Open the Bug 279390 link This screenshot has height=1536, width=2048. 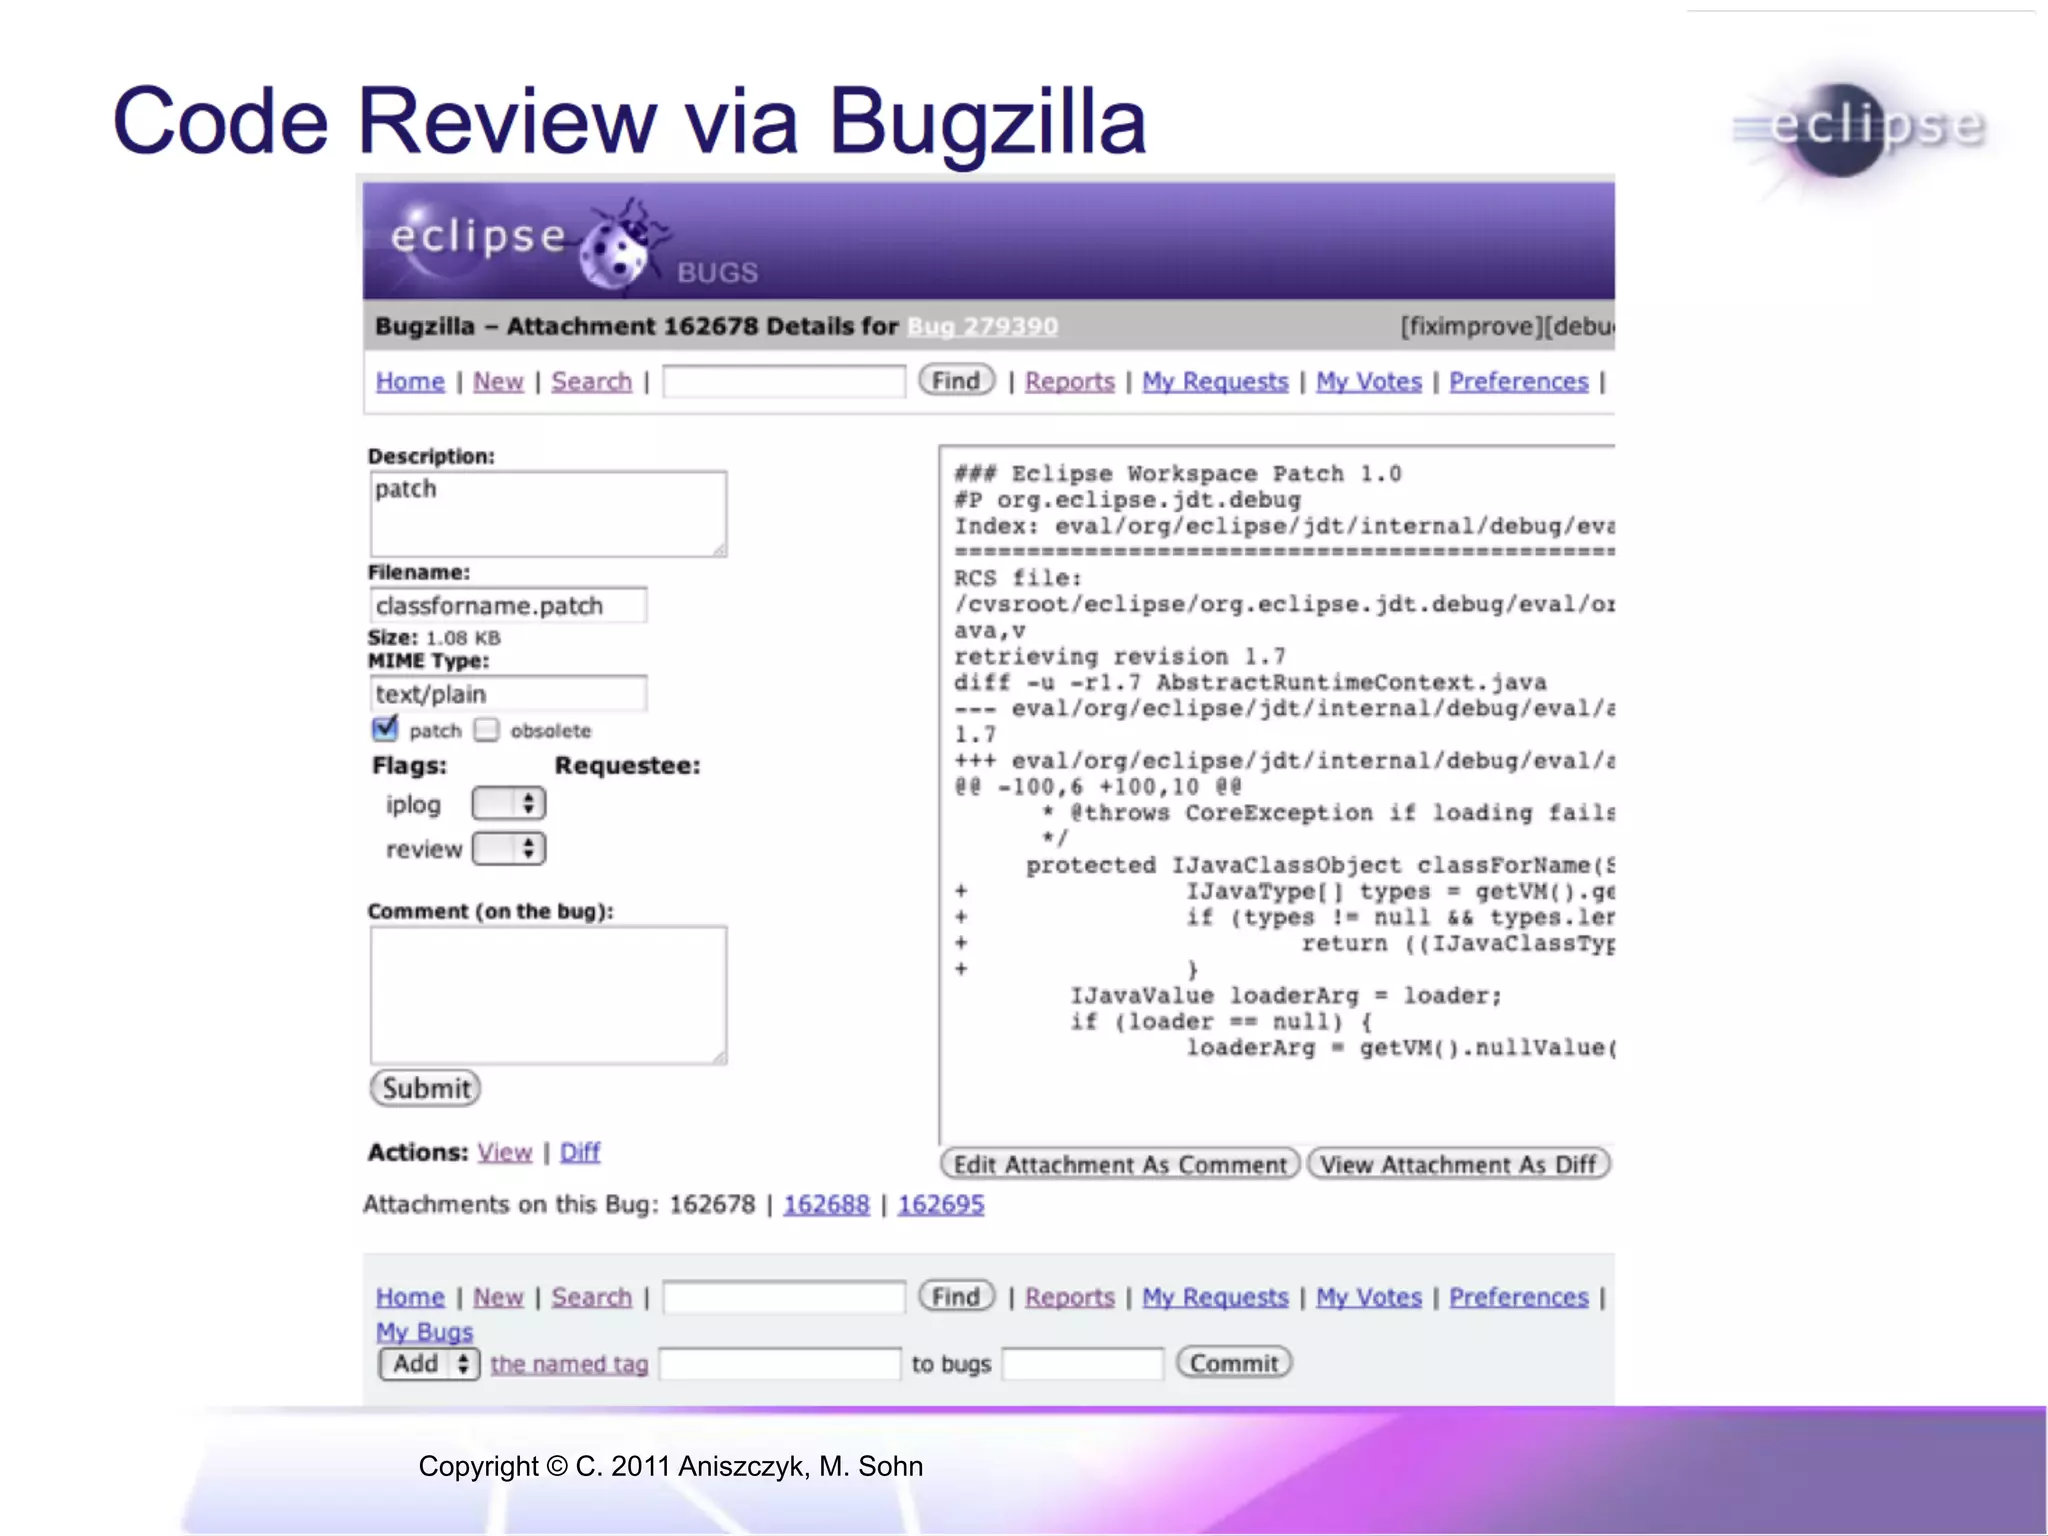click(x=982, y=327)
